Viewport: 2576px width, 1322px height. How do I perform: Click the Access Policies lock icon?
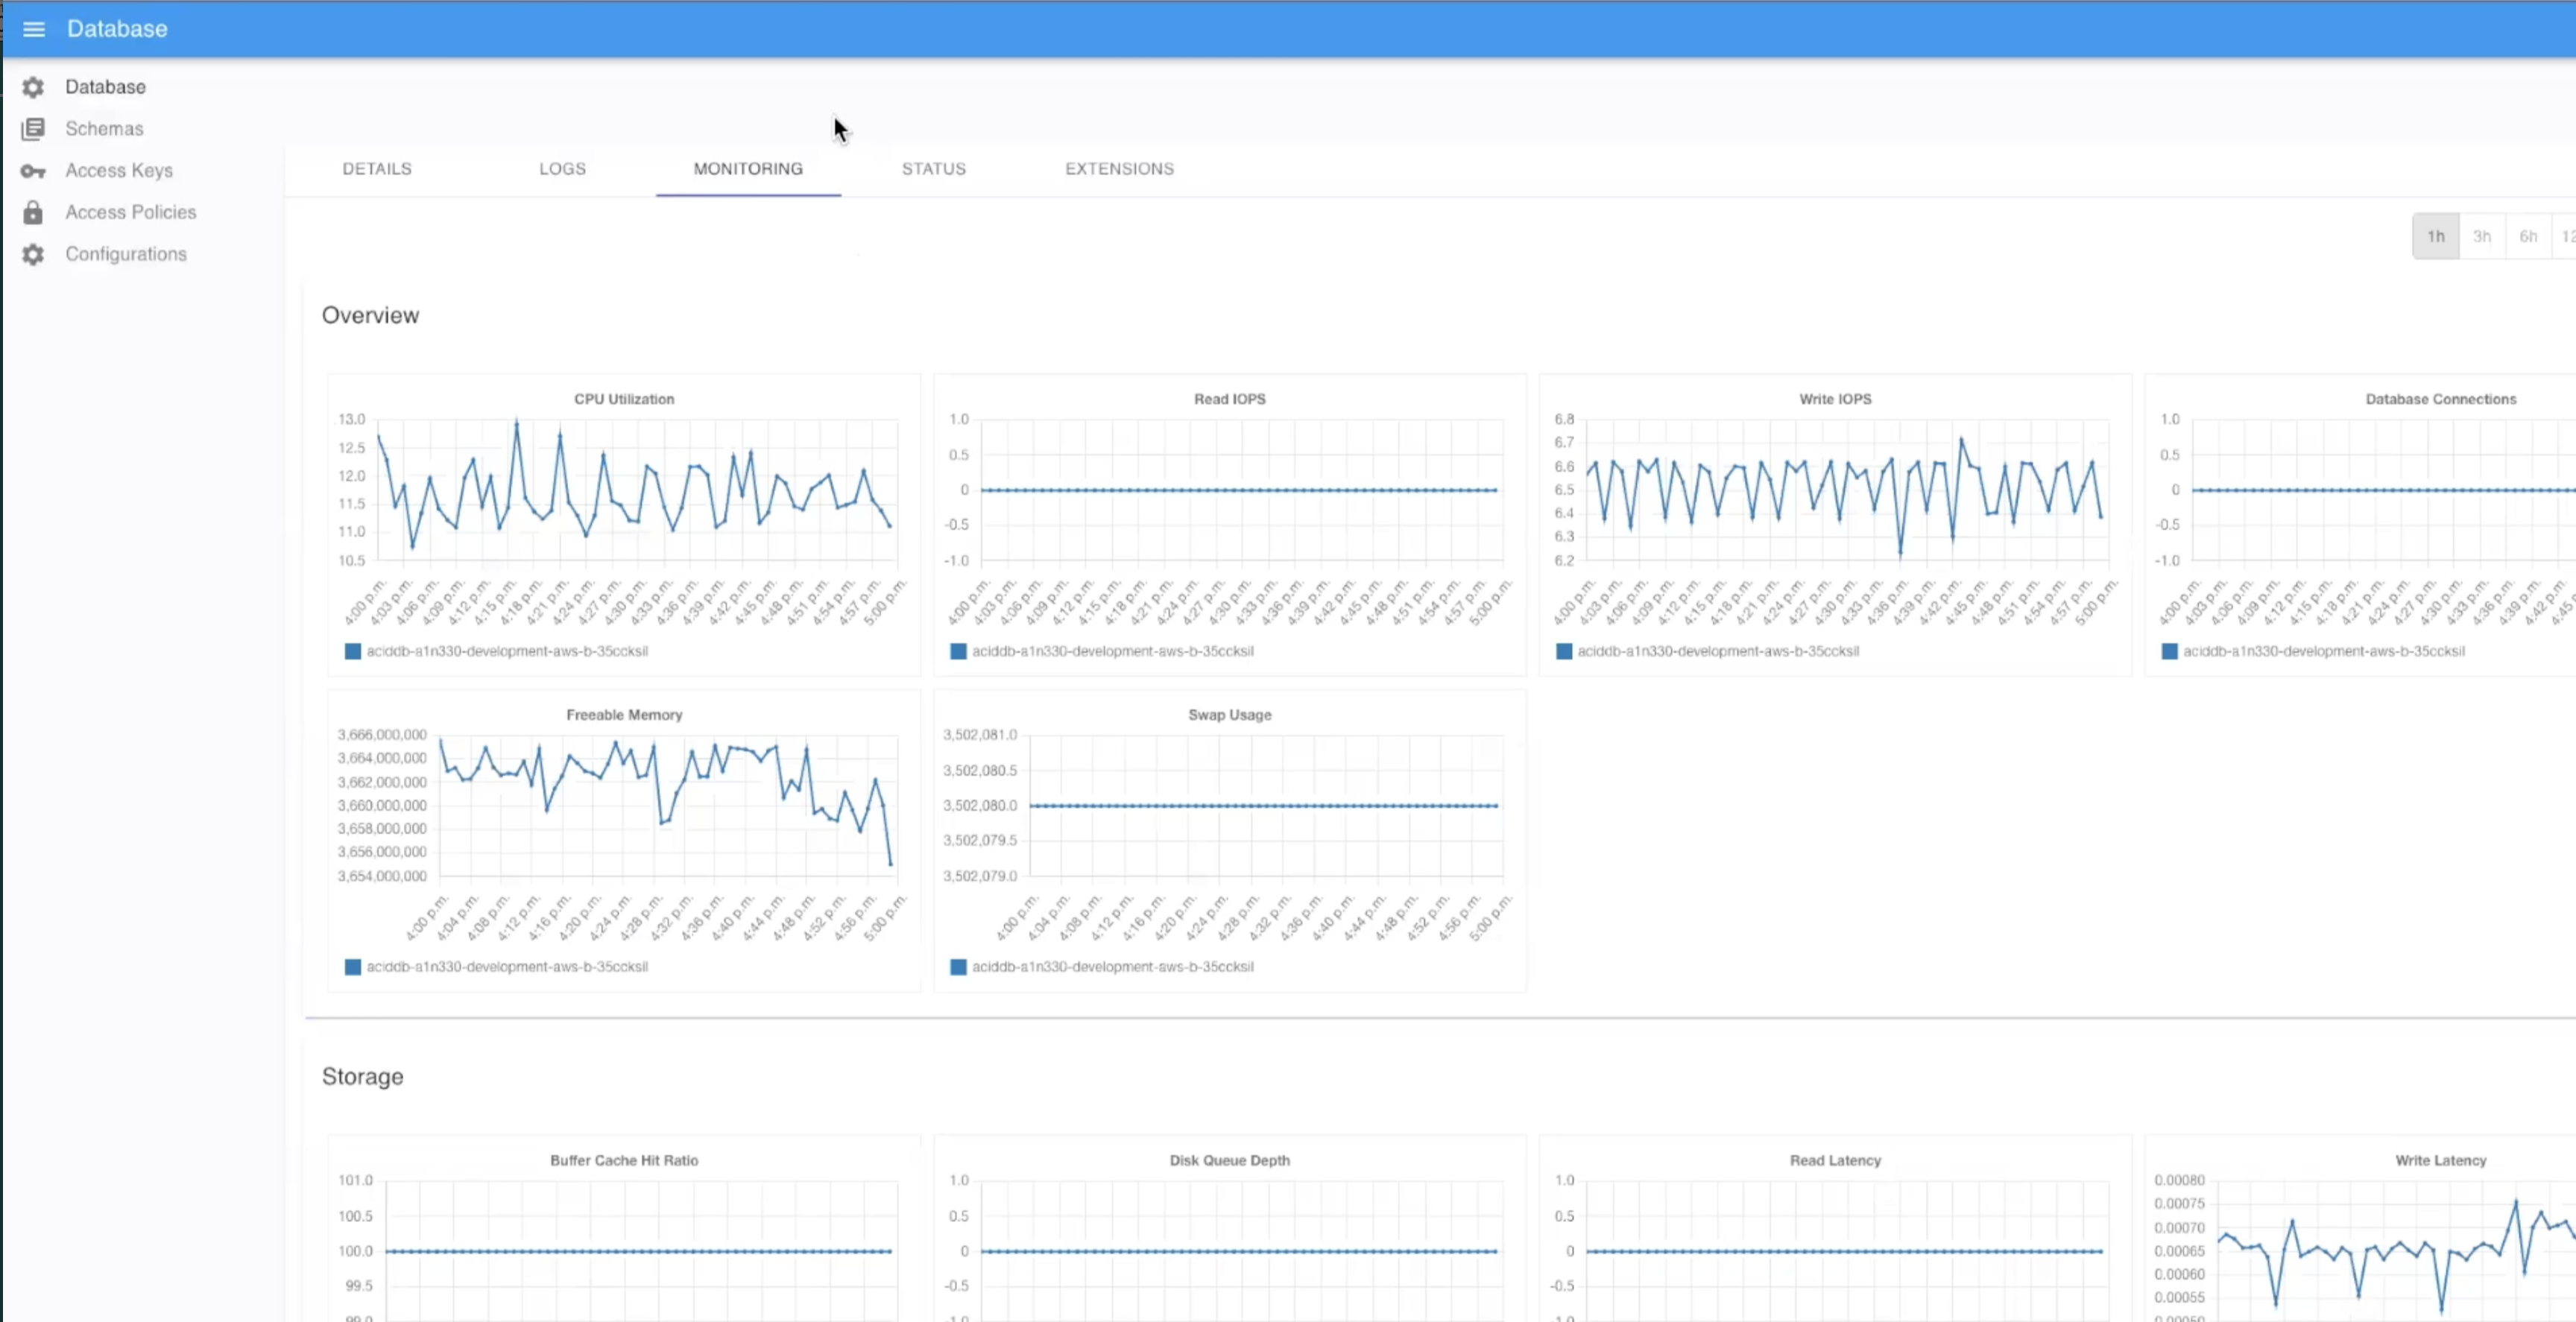(33, 212)
